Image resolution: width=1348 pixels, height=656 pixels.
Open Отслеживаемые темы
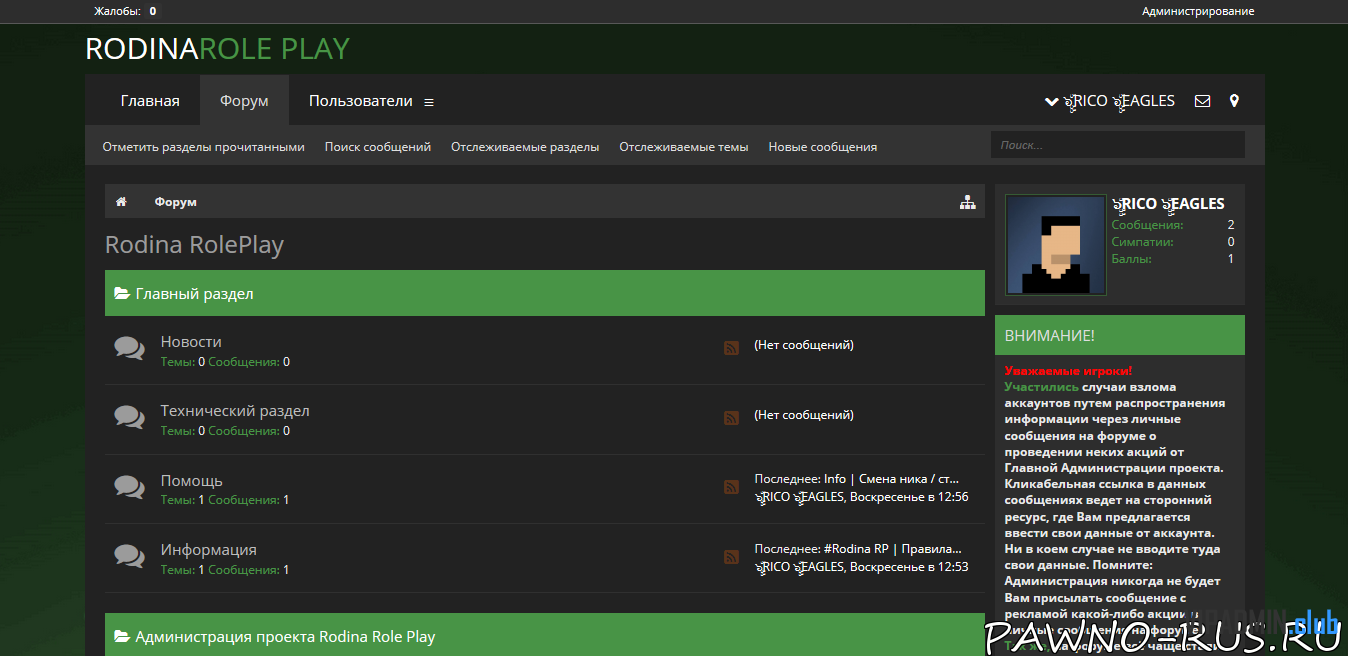pyautogui.click(x=684, y=147)
